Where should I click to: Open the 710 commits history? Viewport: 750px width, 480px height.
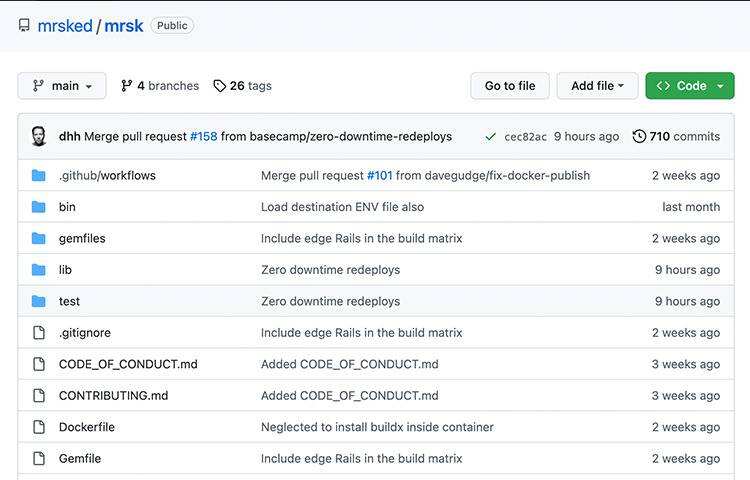[677, 136]
